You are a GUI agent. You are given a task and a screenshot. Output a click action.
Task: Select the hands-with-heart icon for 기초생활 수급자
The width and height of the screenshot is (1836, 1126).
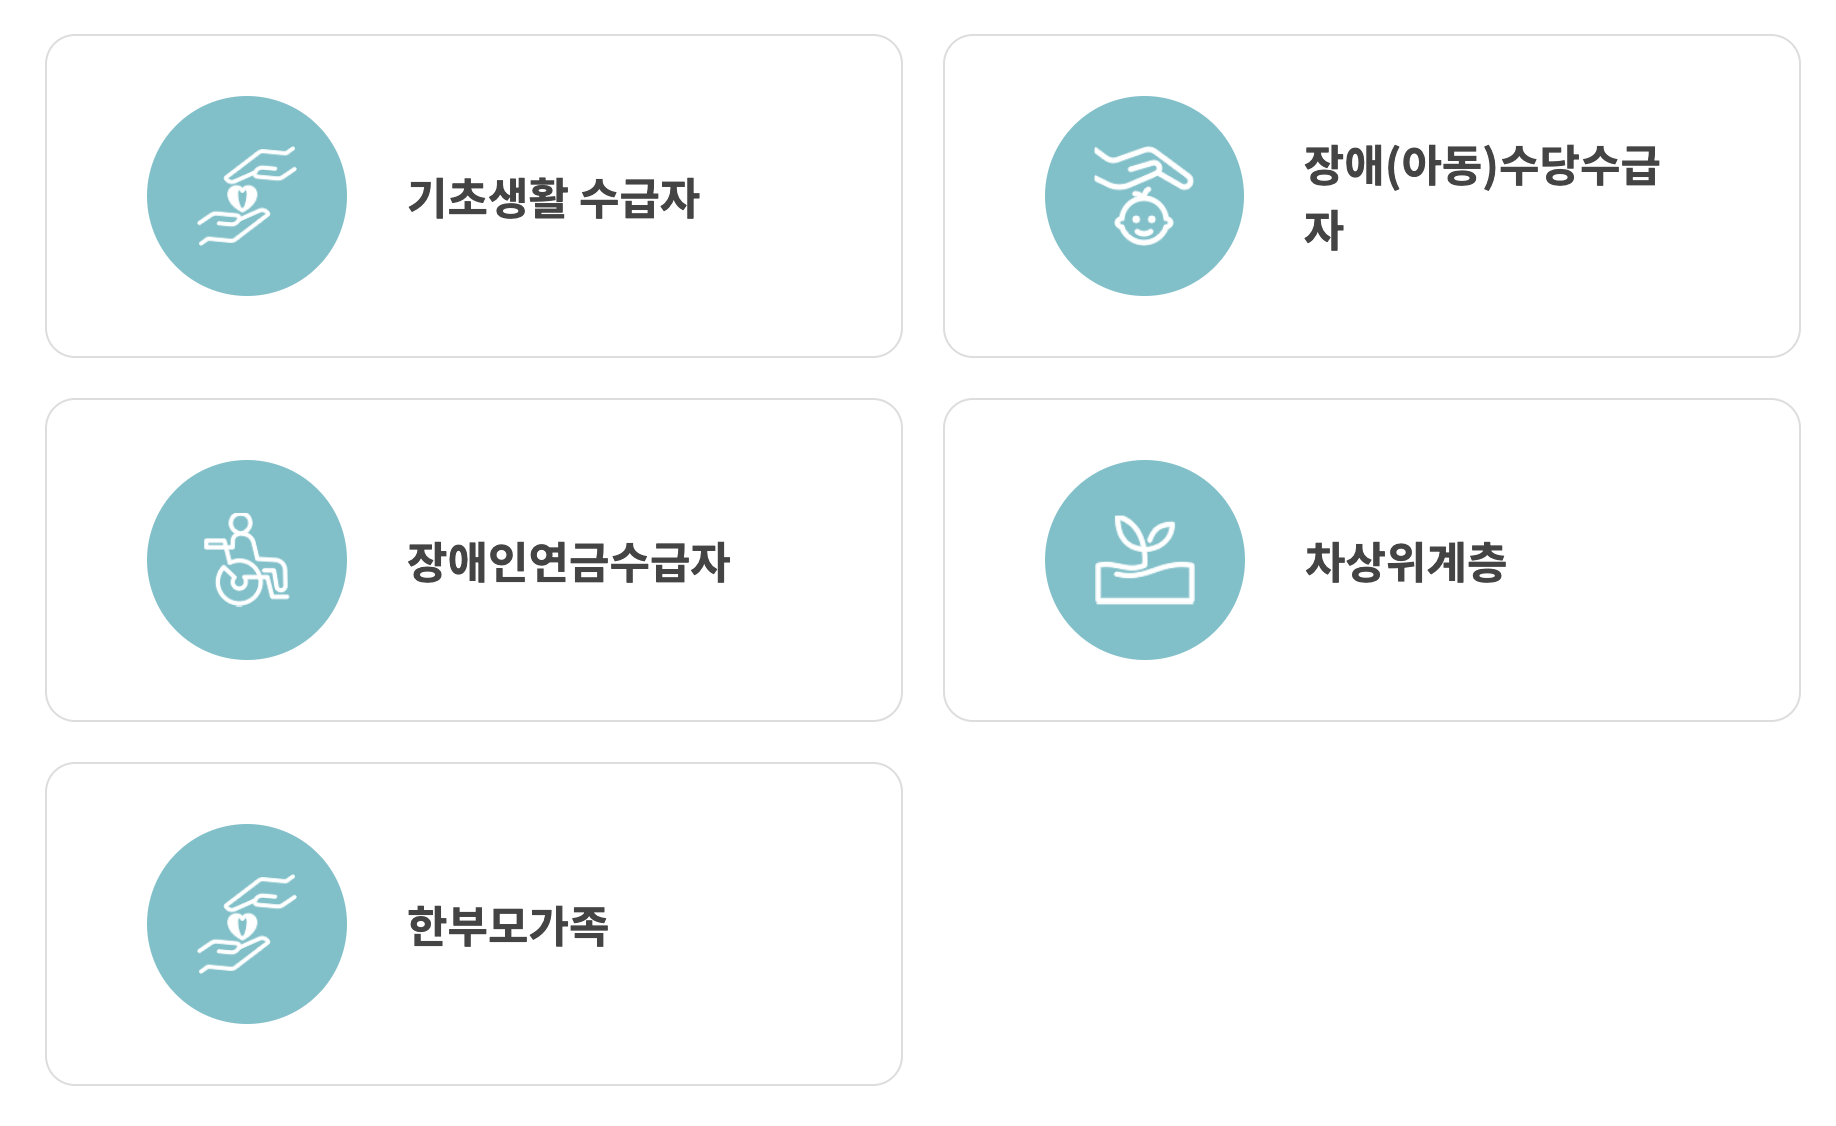coord(246,196)
